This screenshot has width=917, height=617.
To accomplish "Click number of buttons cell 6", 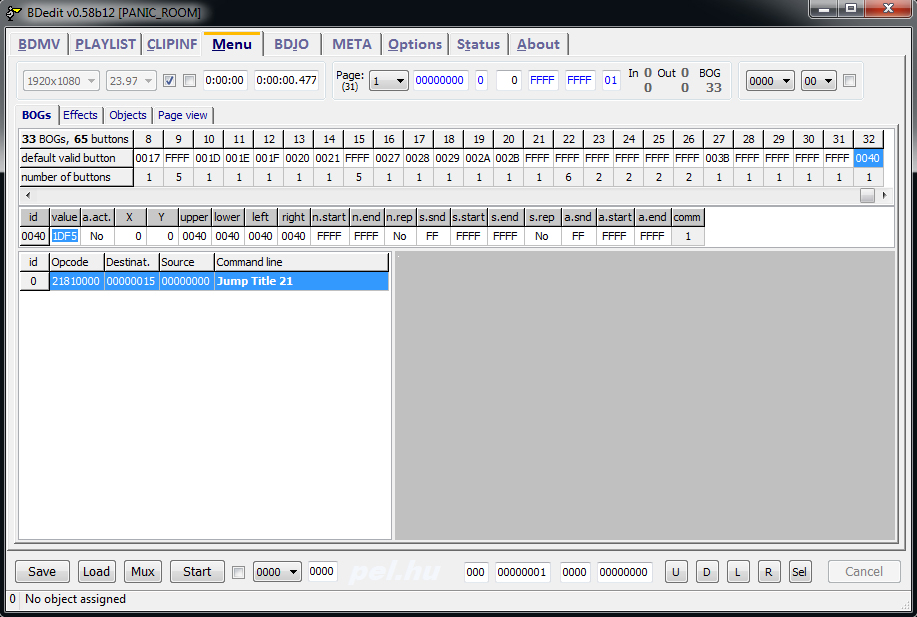I will click(568, 177).
